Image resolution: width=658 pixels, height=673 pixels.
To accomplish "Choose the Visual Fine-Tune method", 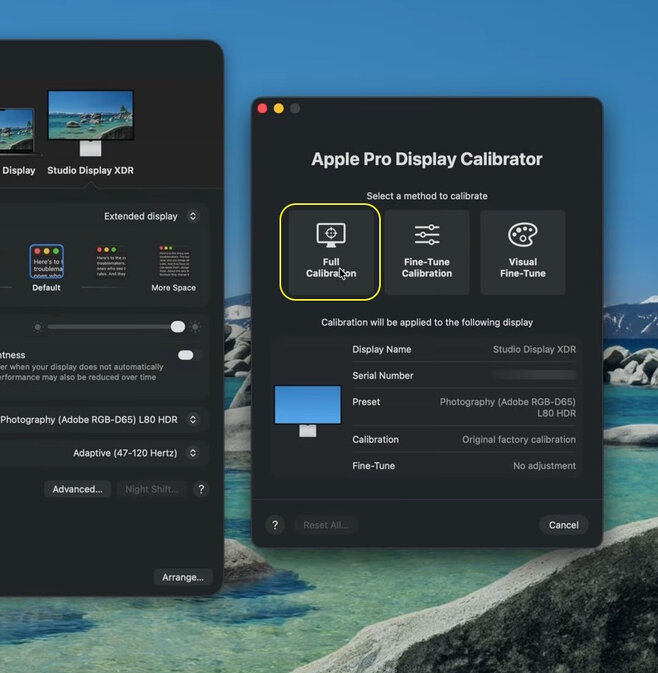I will pos(522,252).
